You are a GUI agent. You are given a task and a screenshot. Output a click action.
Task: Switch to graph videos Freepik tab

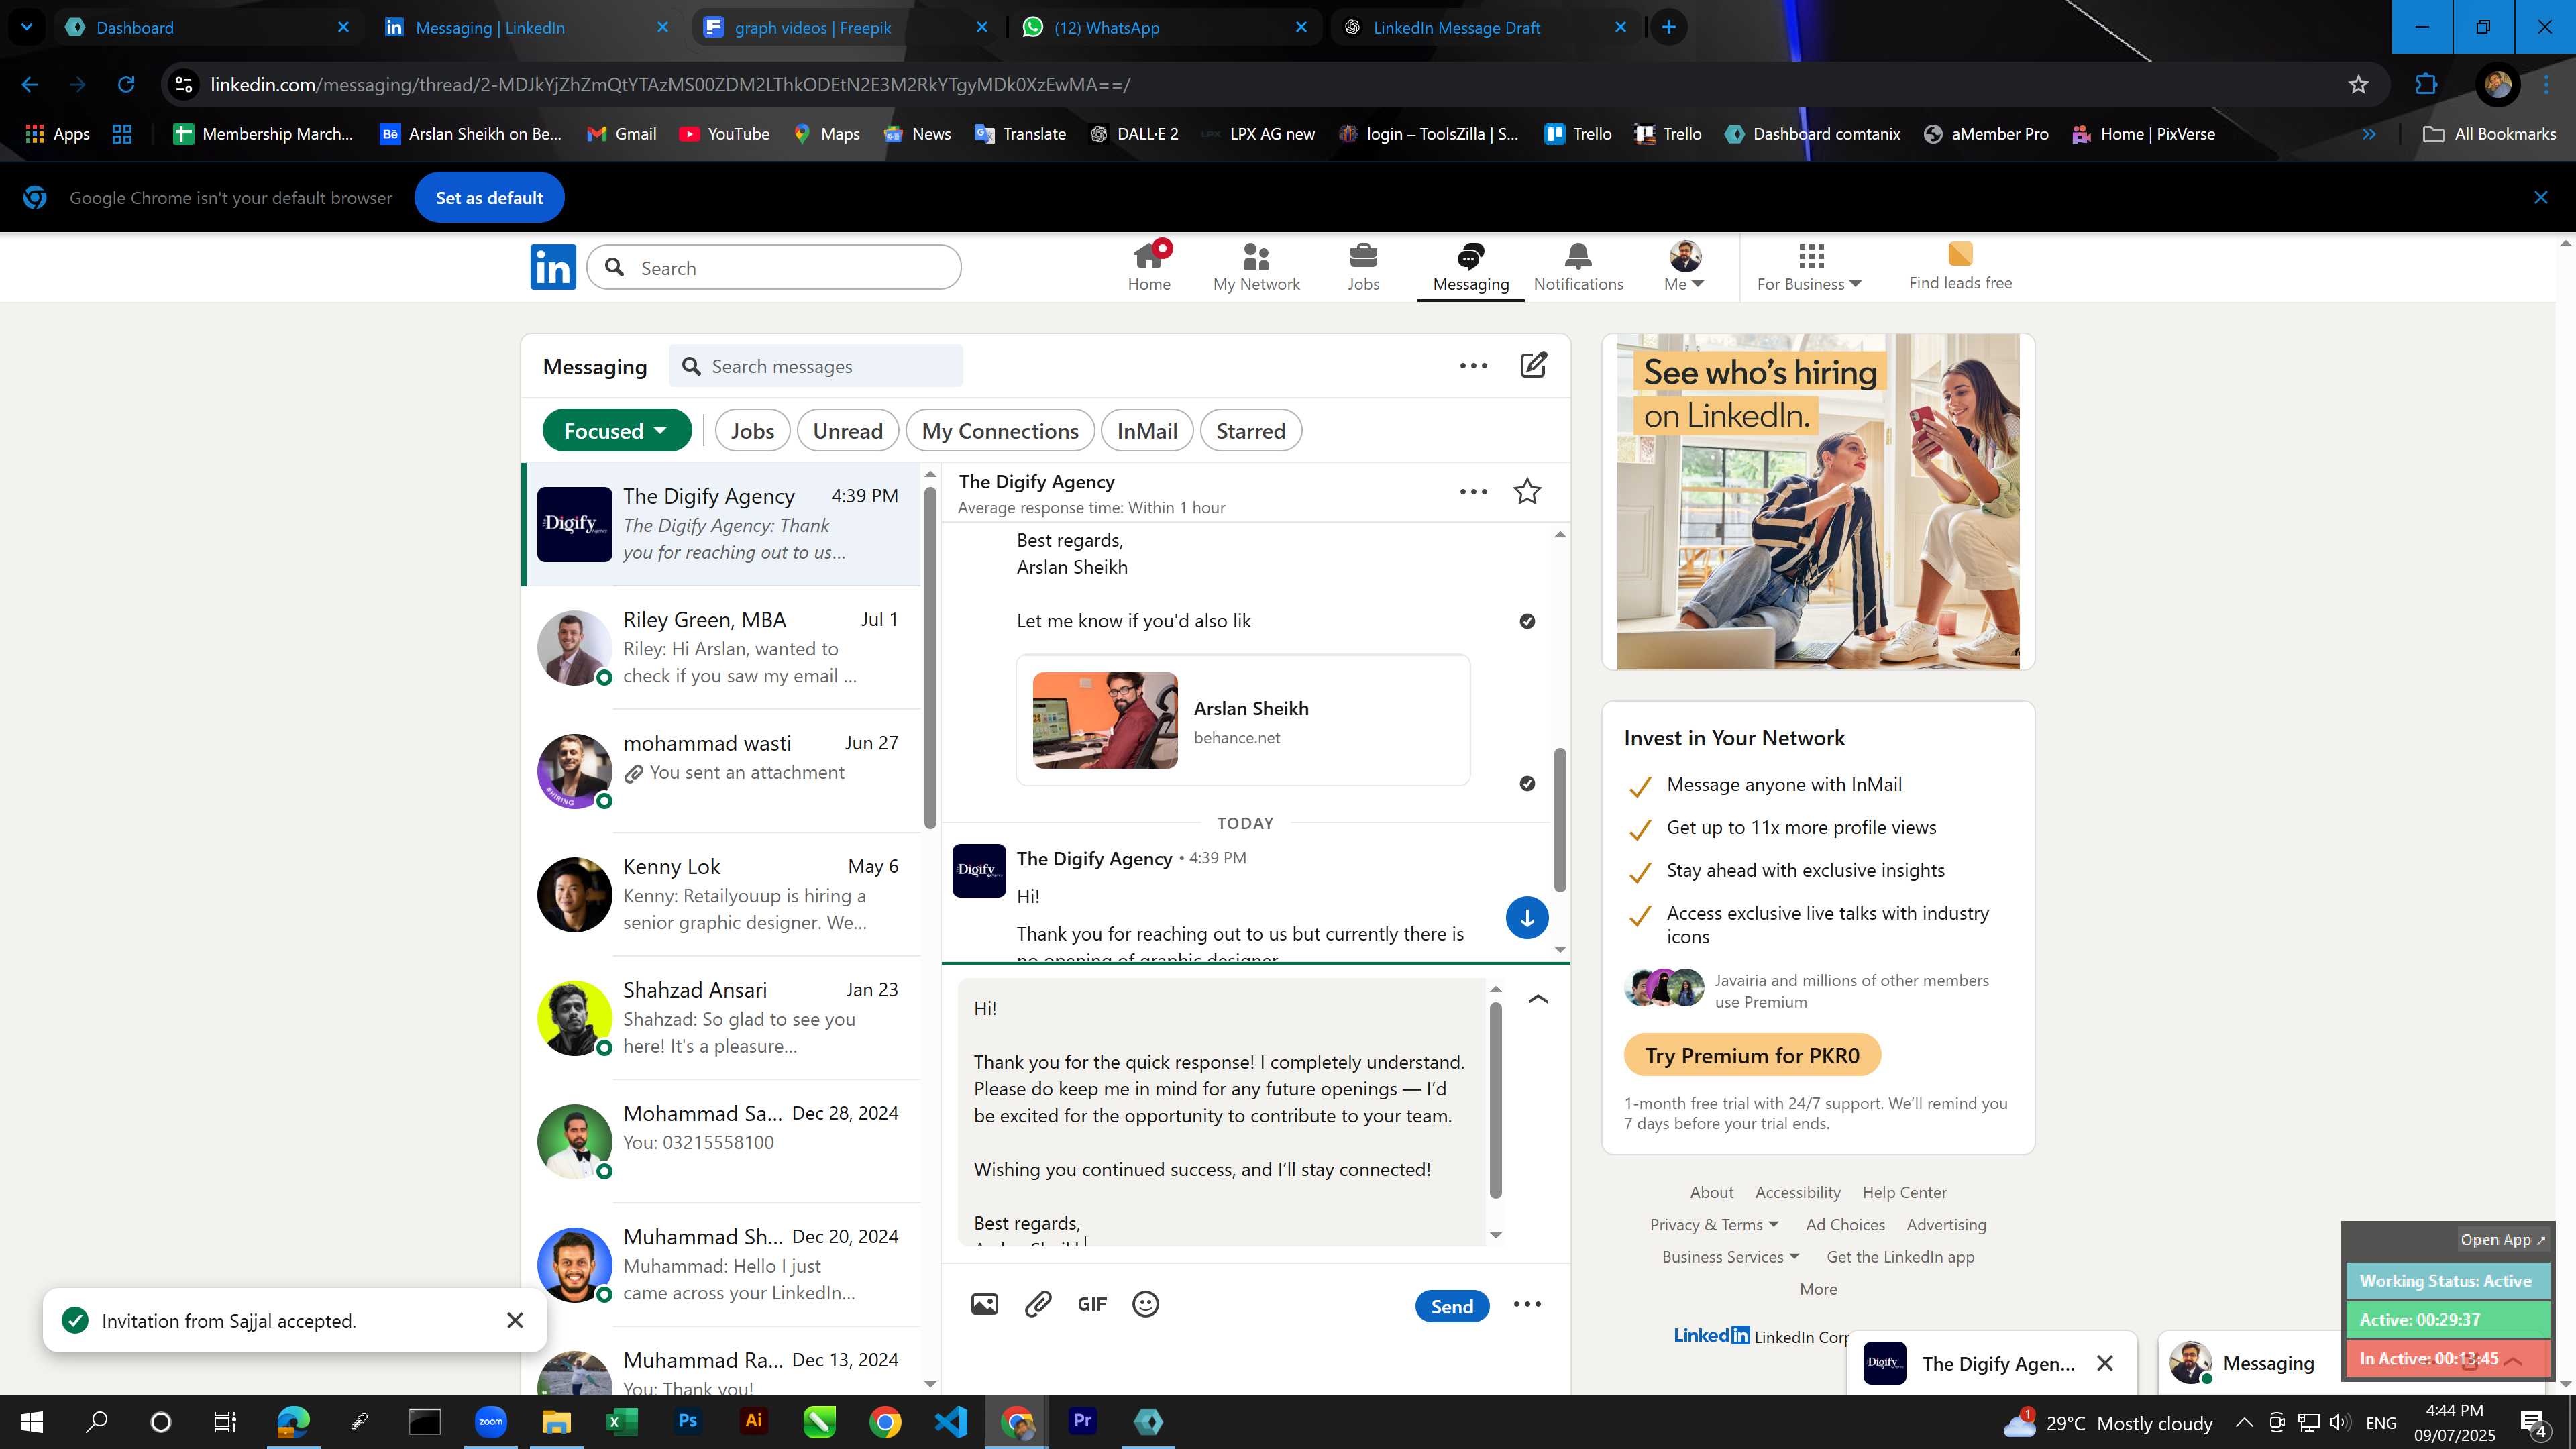tap(847, 27)
